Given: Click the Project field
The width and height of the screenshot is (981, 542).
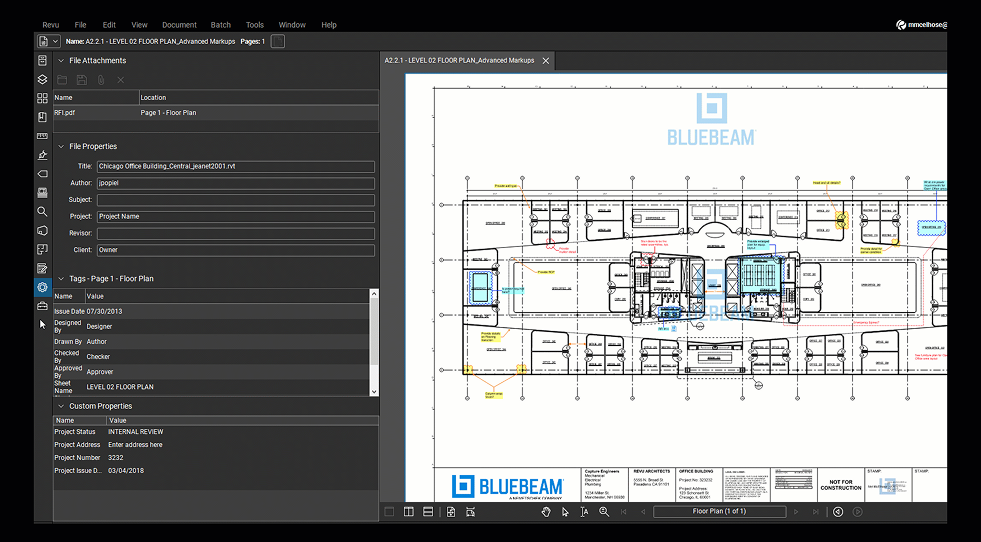Looking at the screenshot, I should [x=236, y=217].
